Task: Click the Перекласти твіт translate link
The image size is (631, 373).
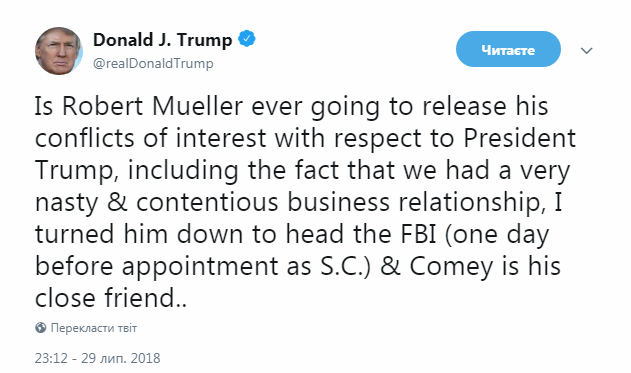Action: point(94,328)
